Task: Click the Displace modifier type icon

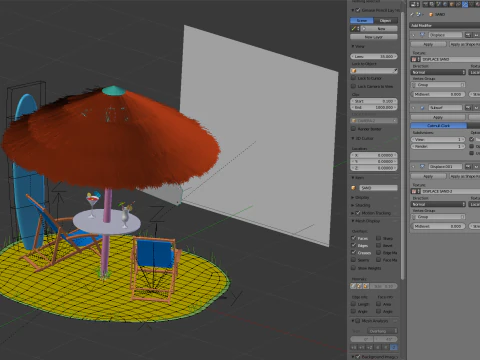Action: click(422, 35)
